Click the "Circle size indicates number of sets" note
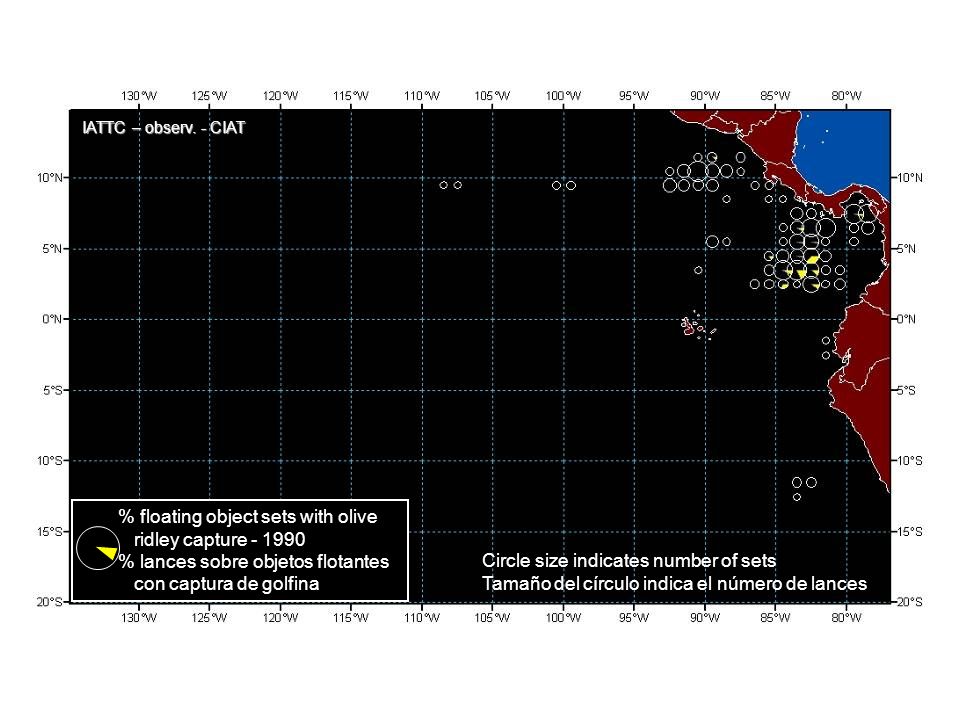 coord(629,560)
